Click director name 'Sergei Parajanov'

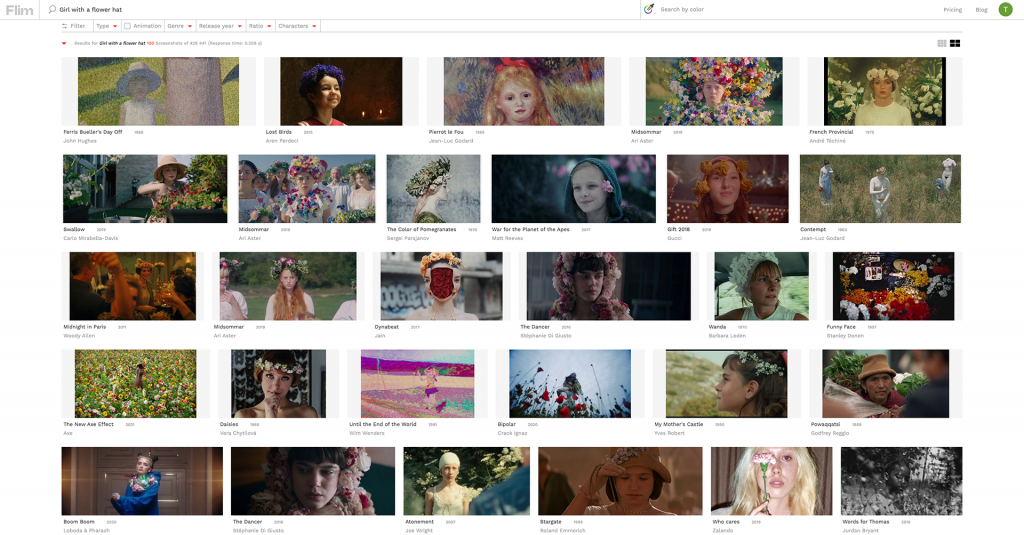408,238
